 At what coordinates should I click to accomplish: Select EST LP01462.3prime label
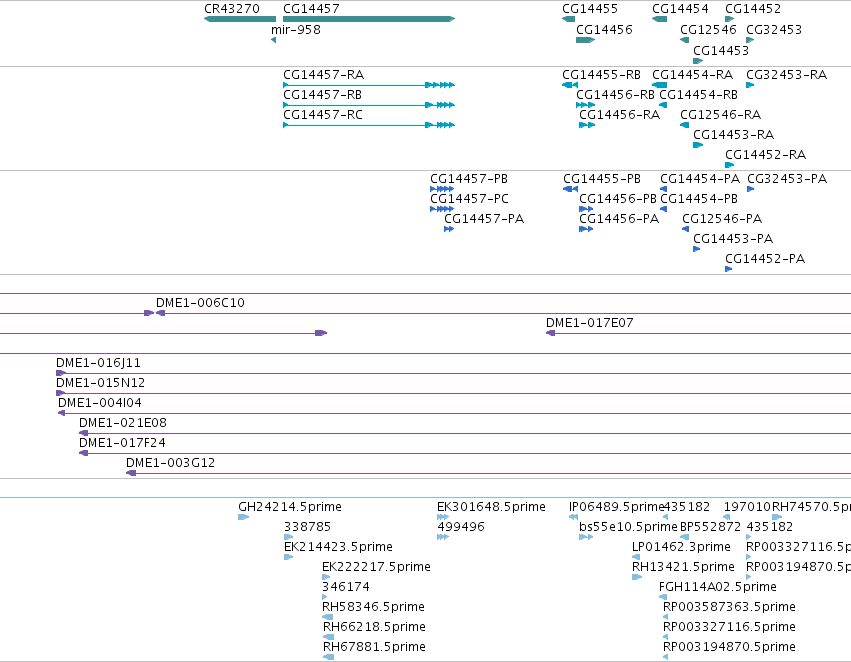[x=682, y=547]
